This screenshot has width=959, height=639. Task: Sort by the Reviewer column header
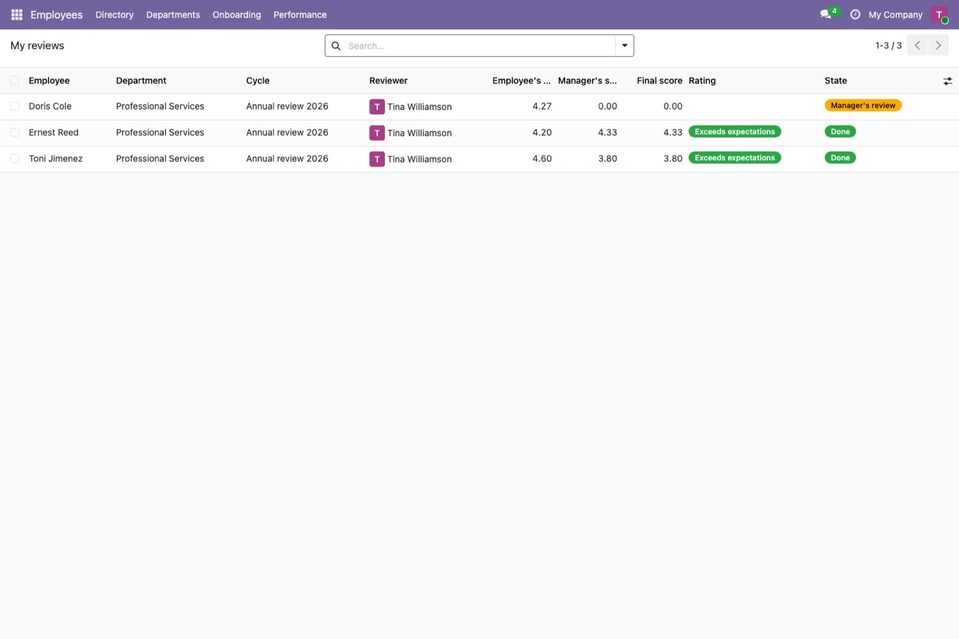388,81
